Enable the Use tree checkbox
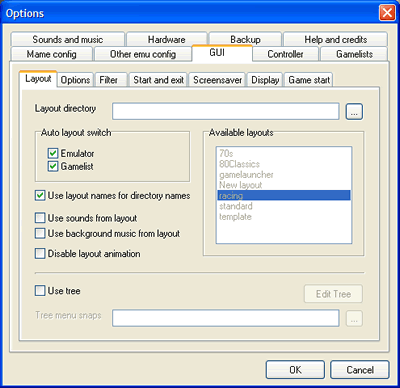The width and height of the screenshot is (400, 388). [40, 291]
